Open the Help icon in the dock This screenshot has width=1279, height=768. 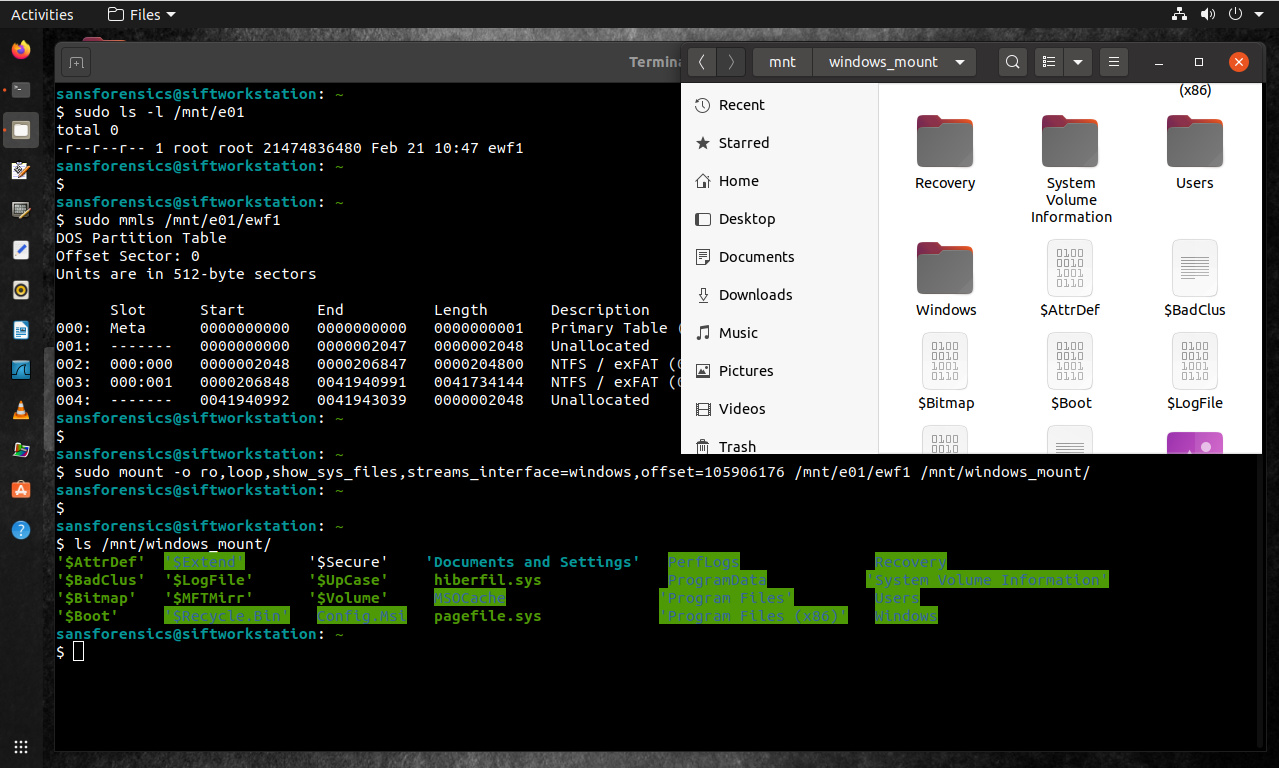[x=21, y=530]
